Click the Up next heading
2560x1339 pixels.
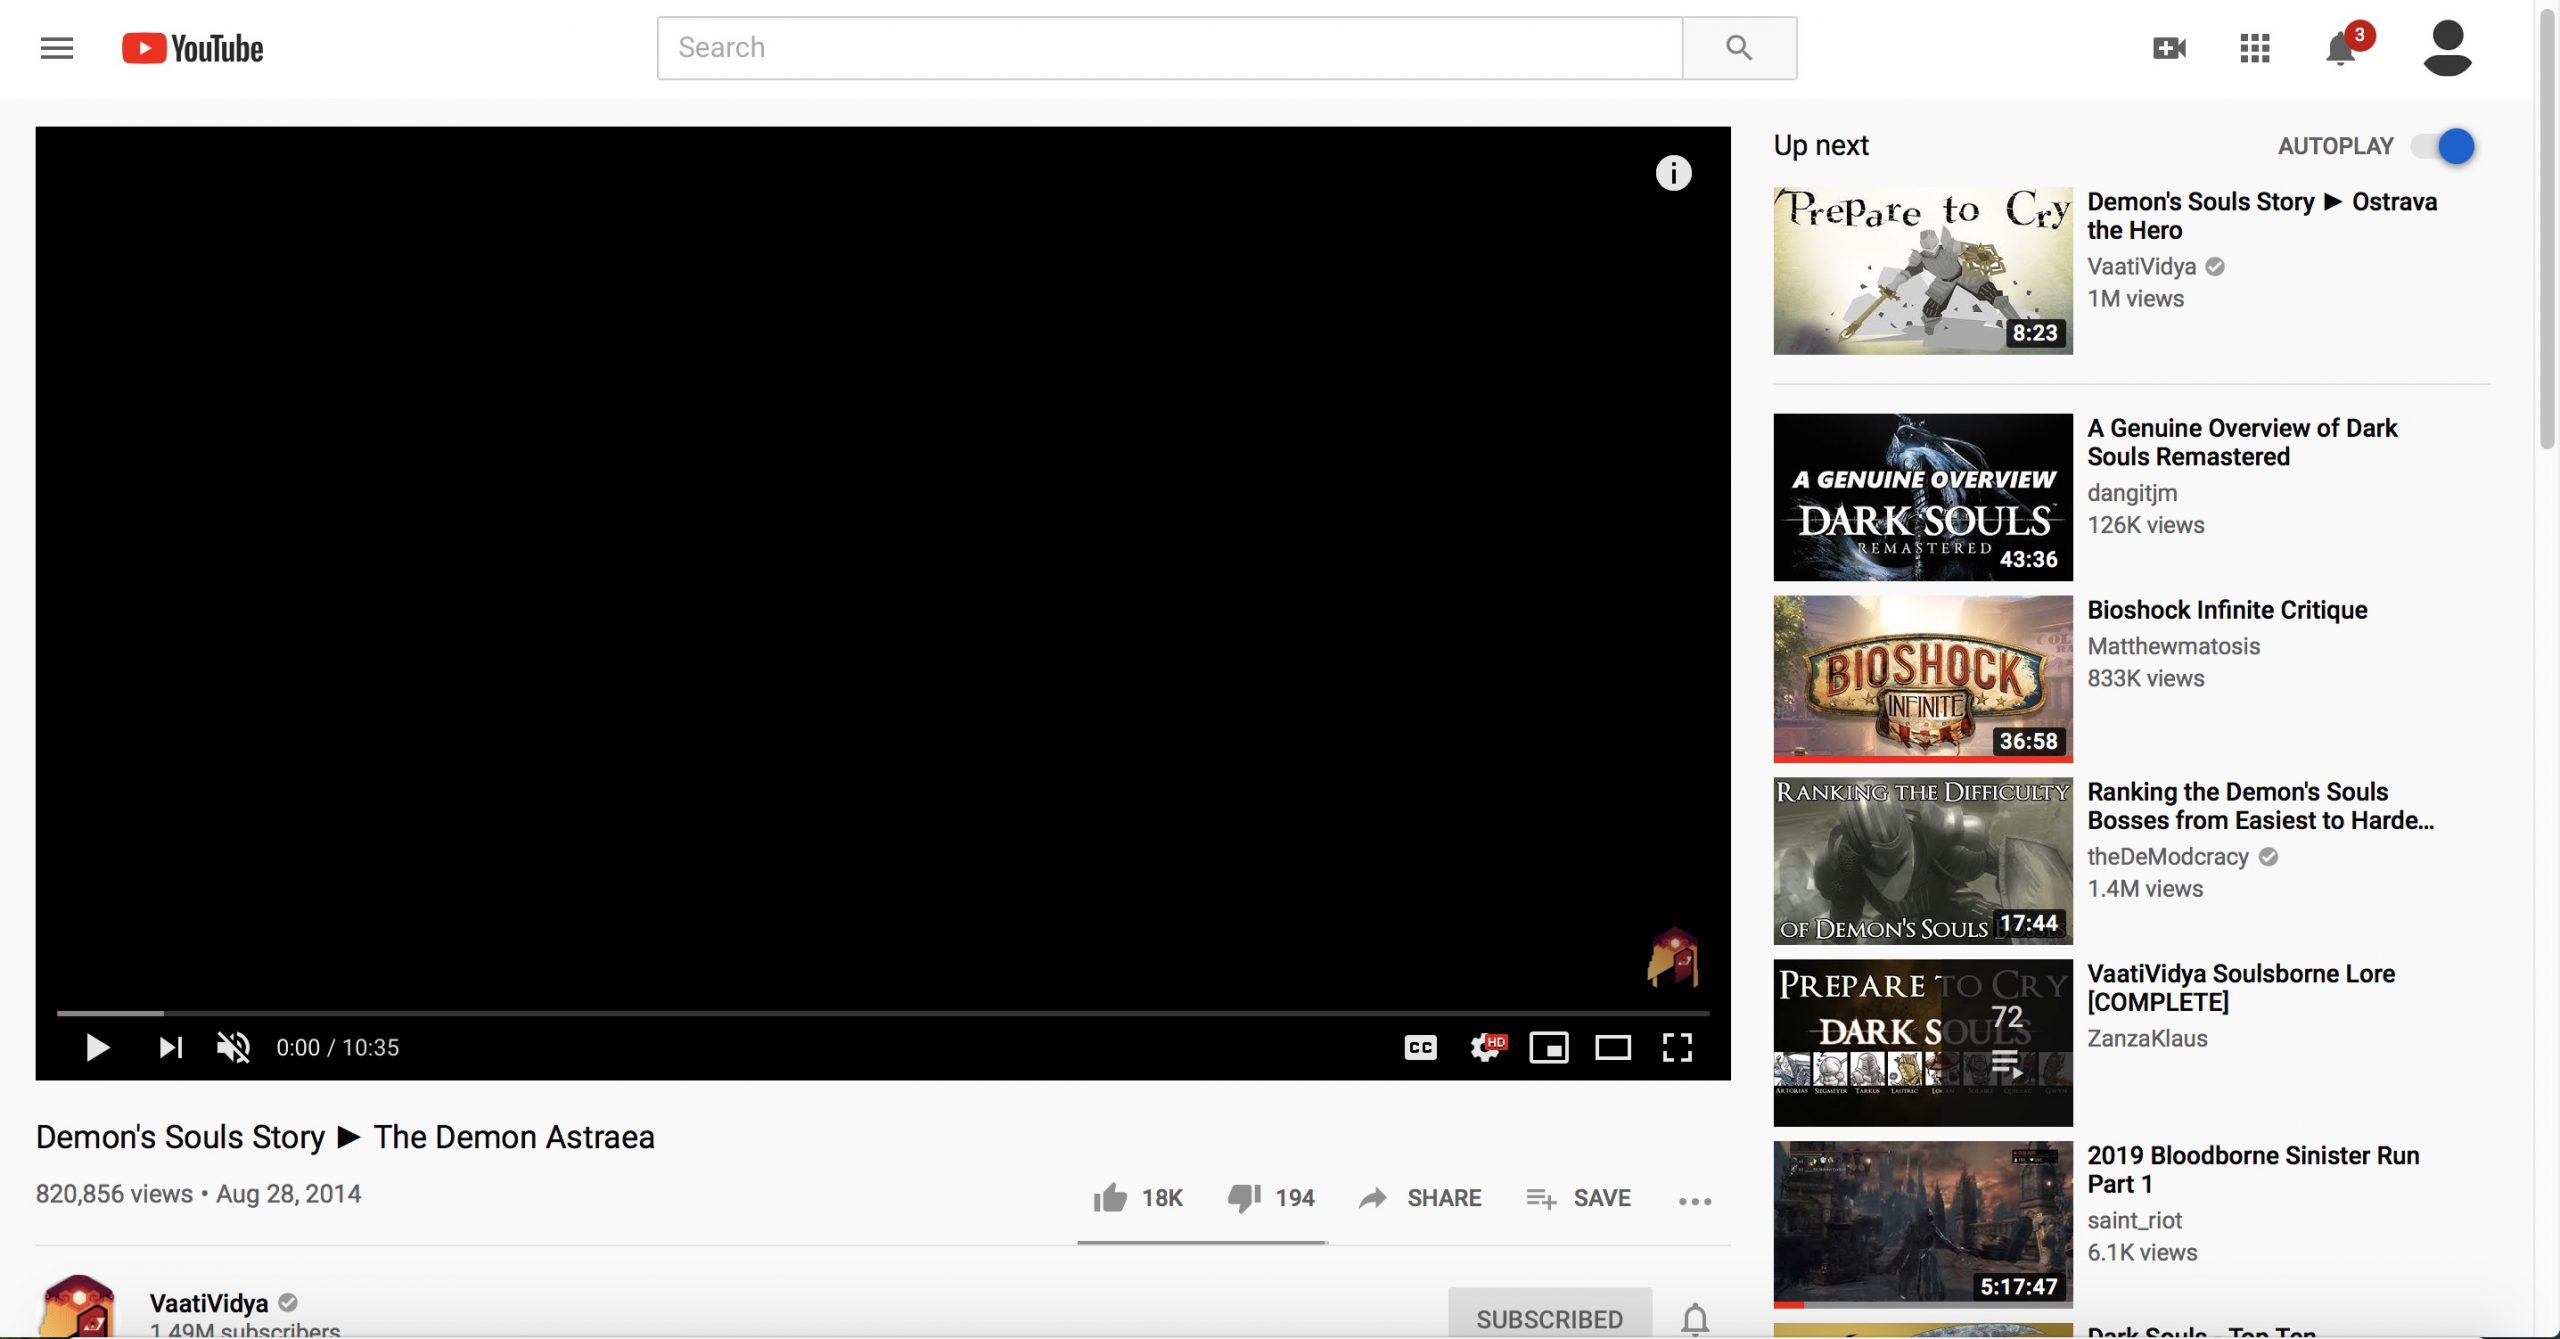click(x=1820, y=146)
